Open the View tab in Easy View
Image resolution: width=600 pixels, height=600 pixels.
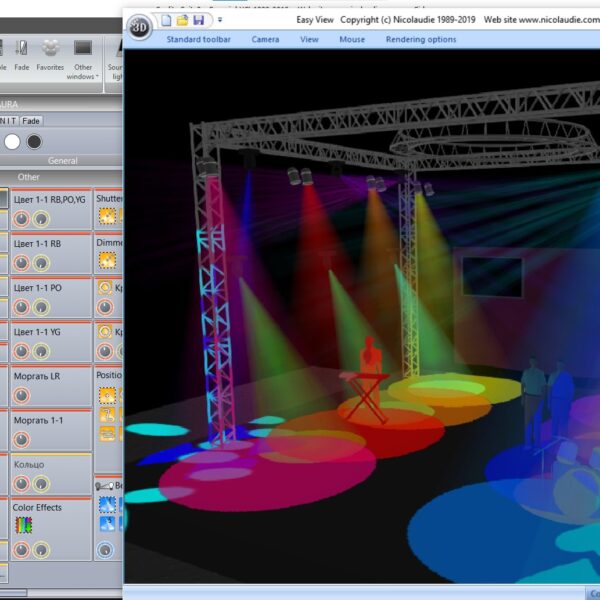point(309,39)
